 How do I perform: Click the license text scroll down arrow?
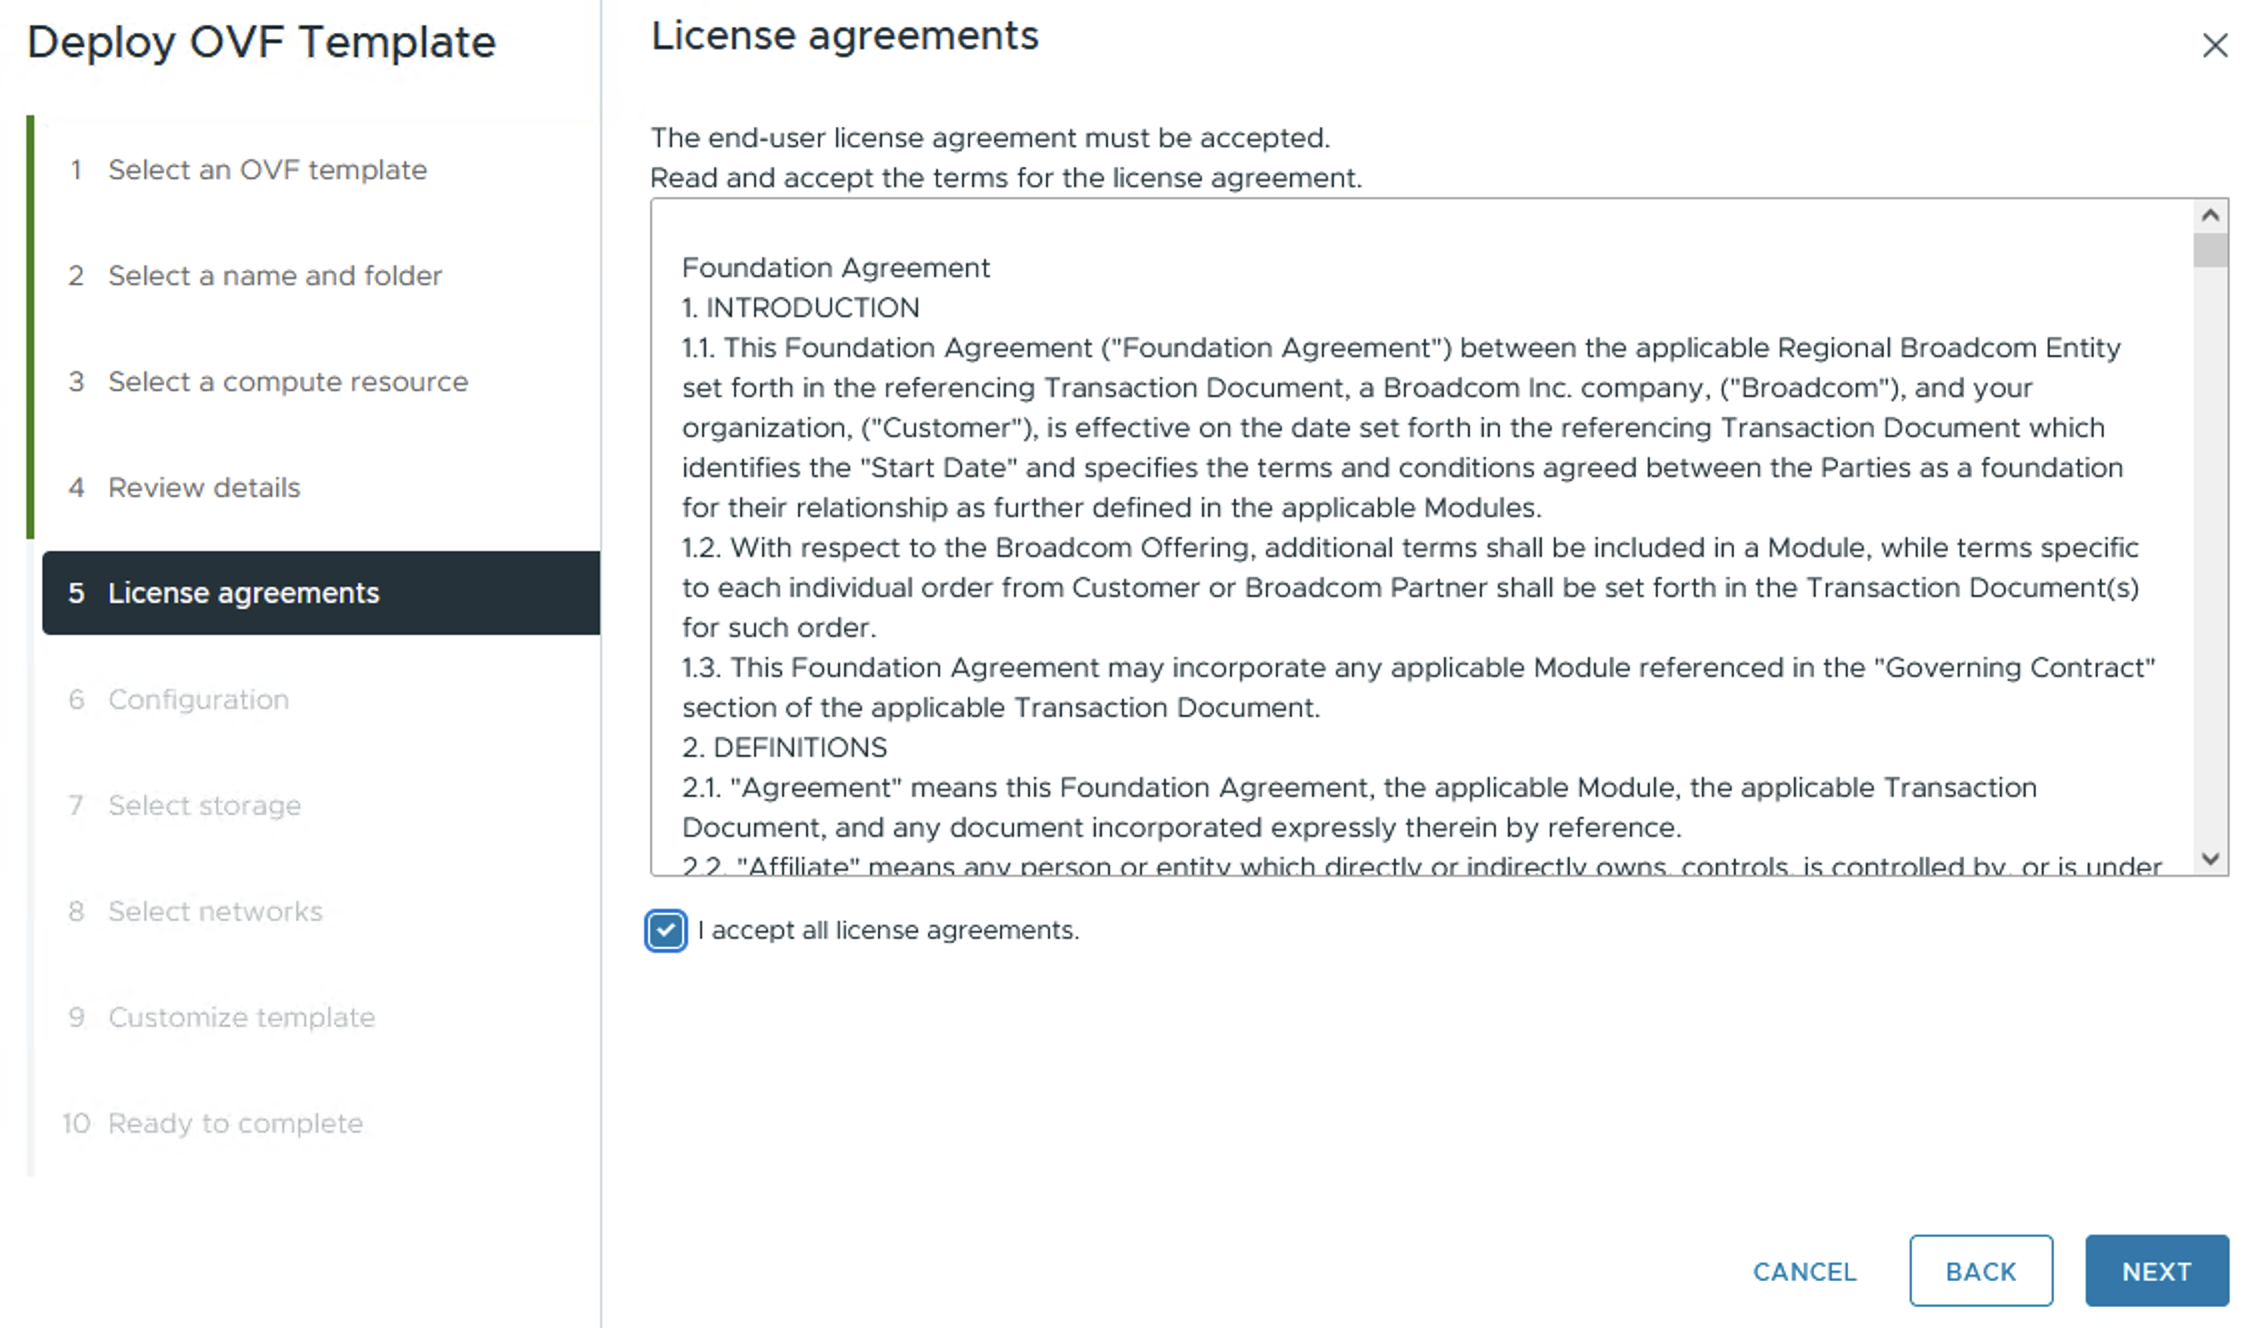point(2210,859)
